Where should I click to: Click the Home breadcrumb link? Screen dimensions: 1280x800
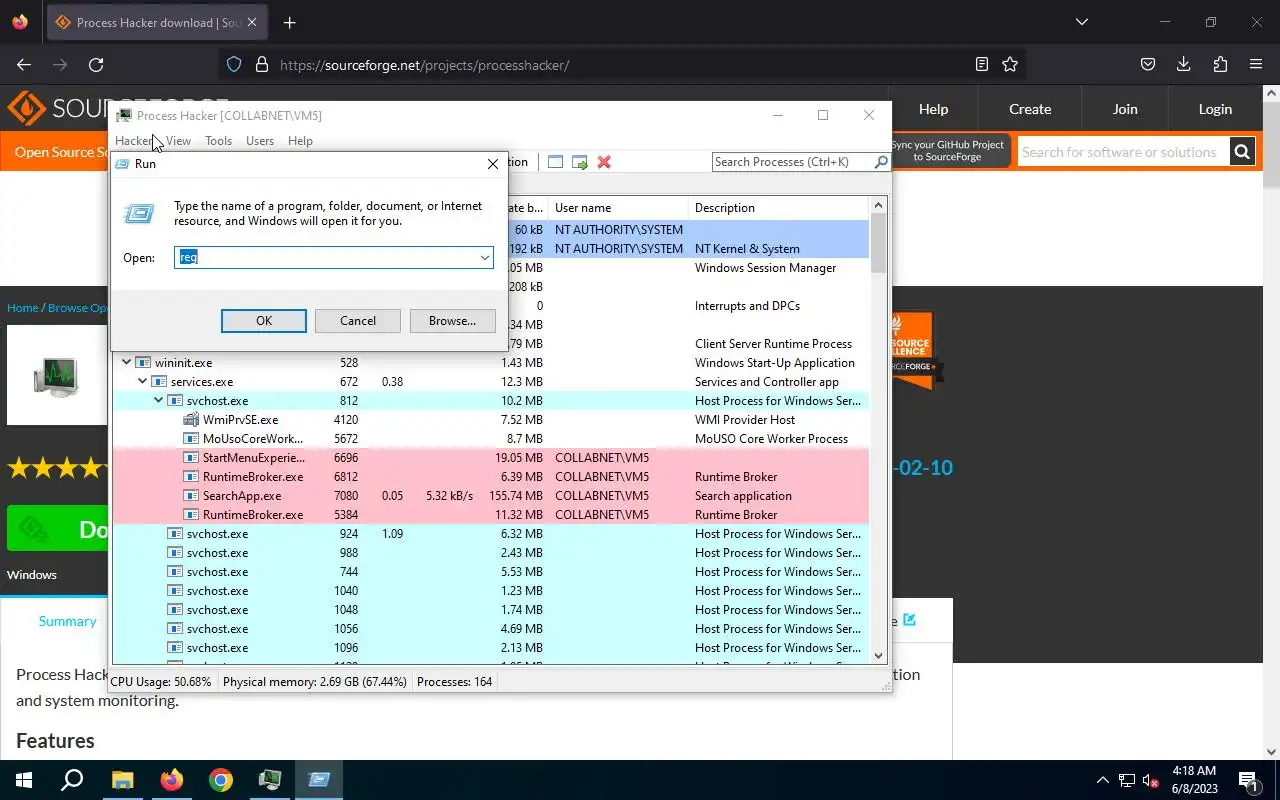pos(22,308)
